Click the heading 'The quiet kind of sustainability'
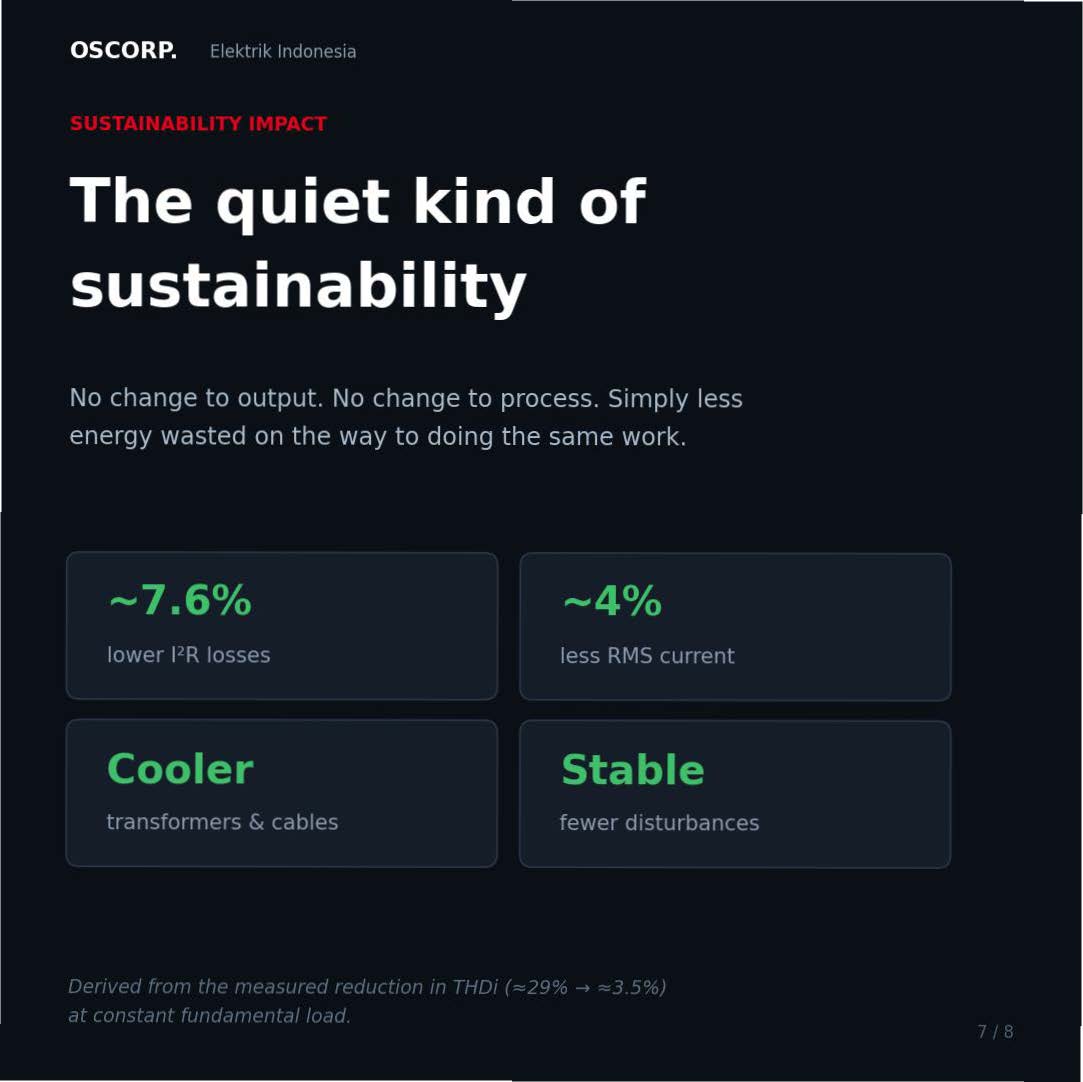 (x=358, y=242)
